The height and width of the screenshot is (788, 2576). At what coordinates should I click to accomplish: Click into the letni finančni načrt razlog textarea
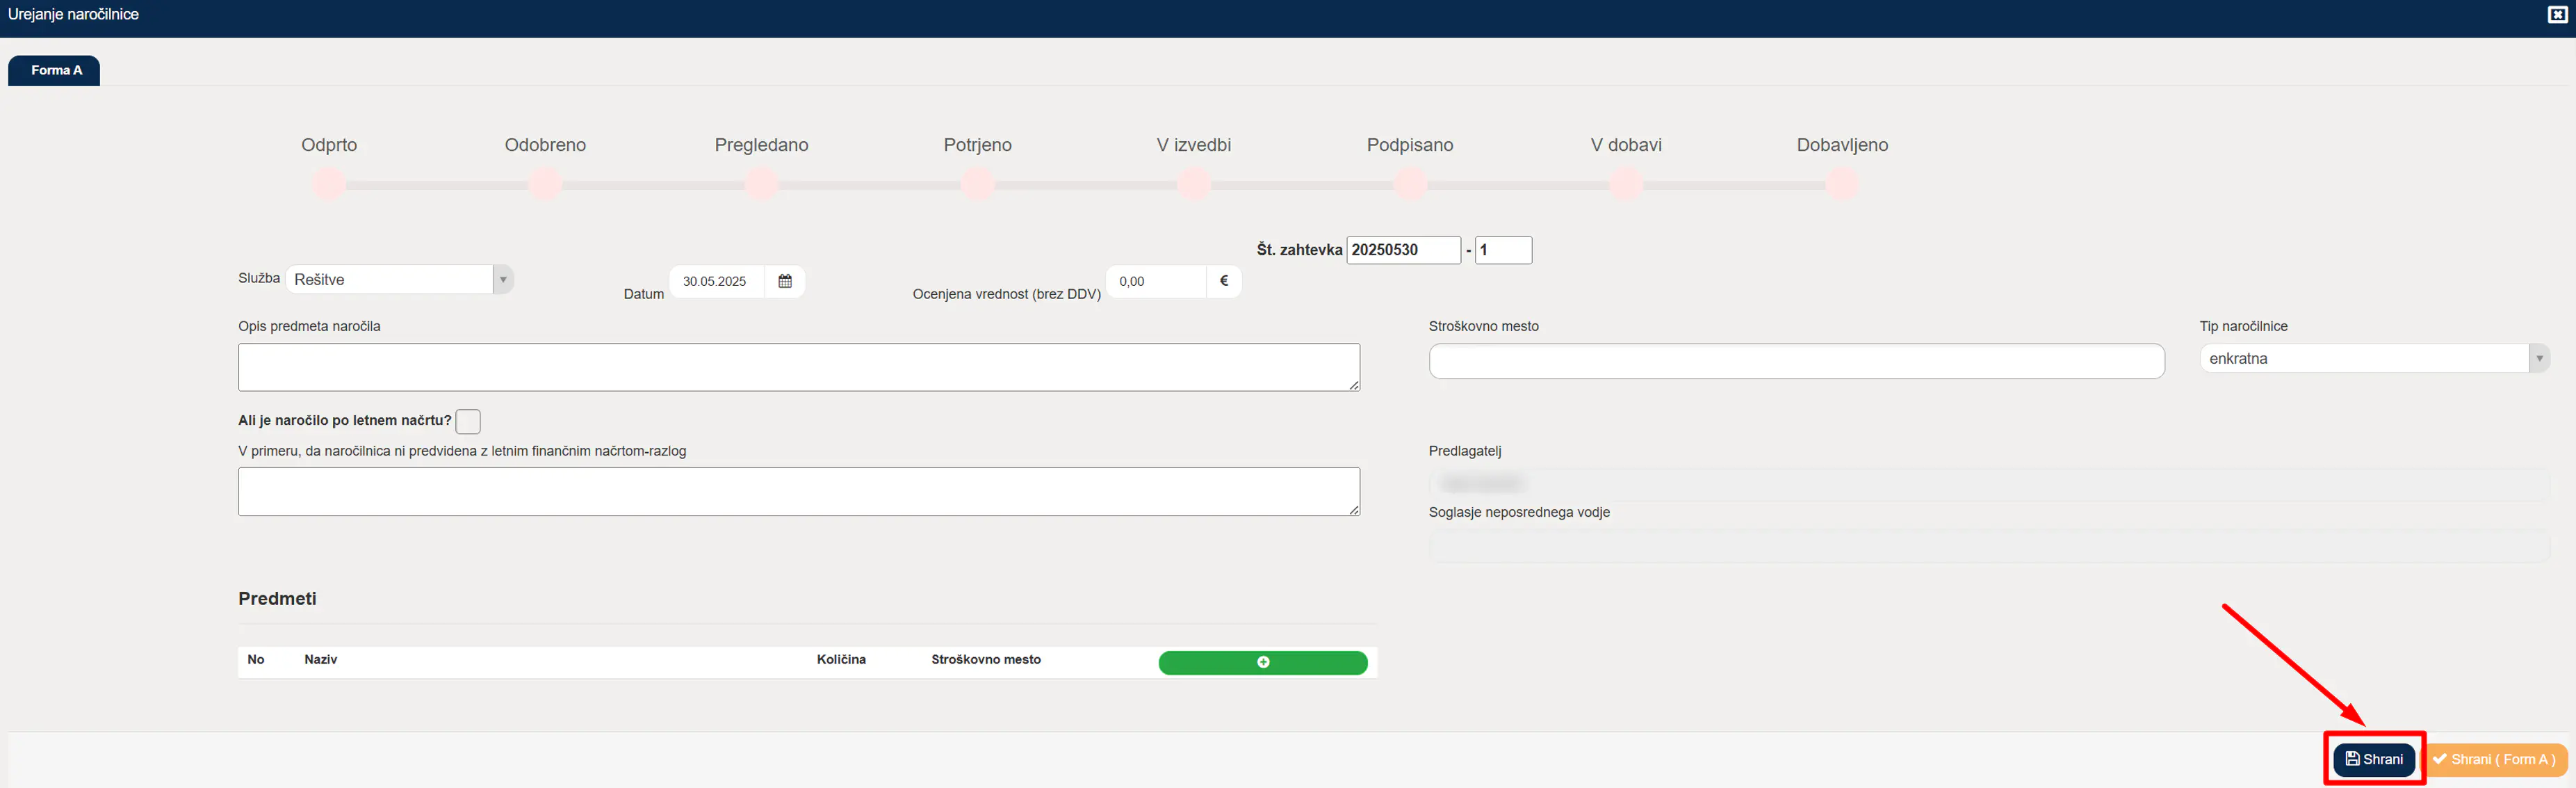click(798, 491)
